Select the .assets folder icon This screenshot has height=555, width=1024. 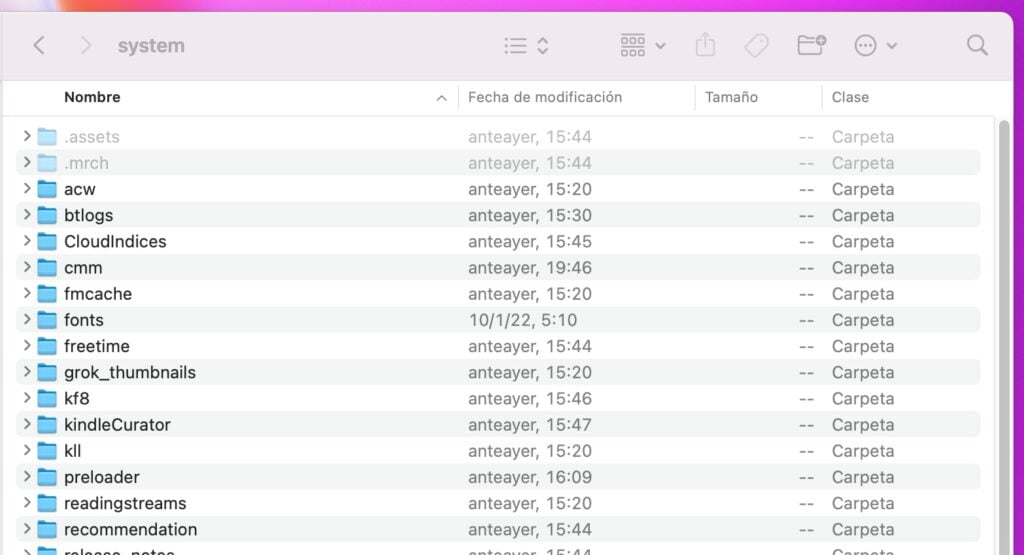(x=47, y=136)
